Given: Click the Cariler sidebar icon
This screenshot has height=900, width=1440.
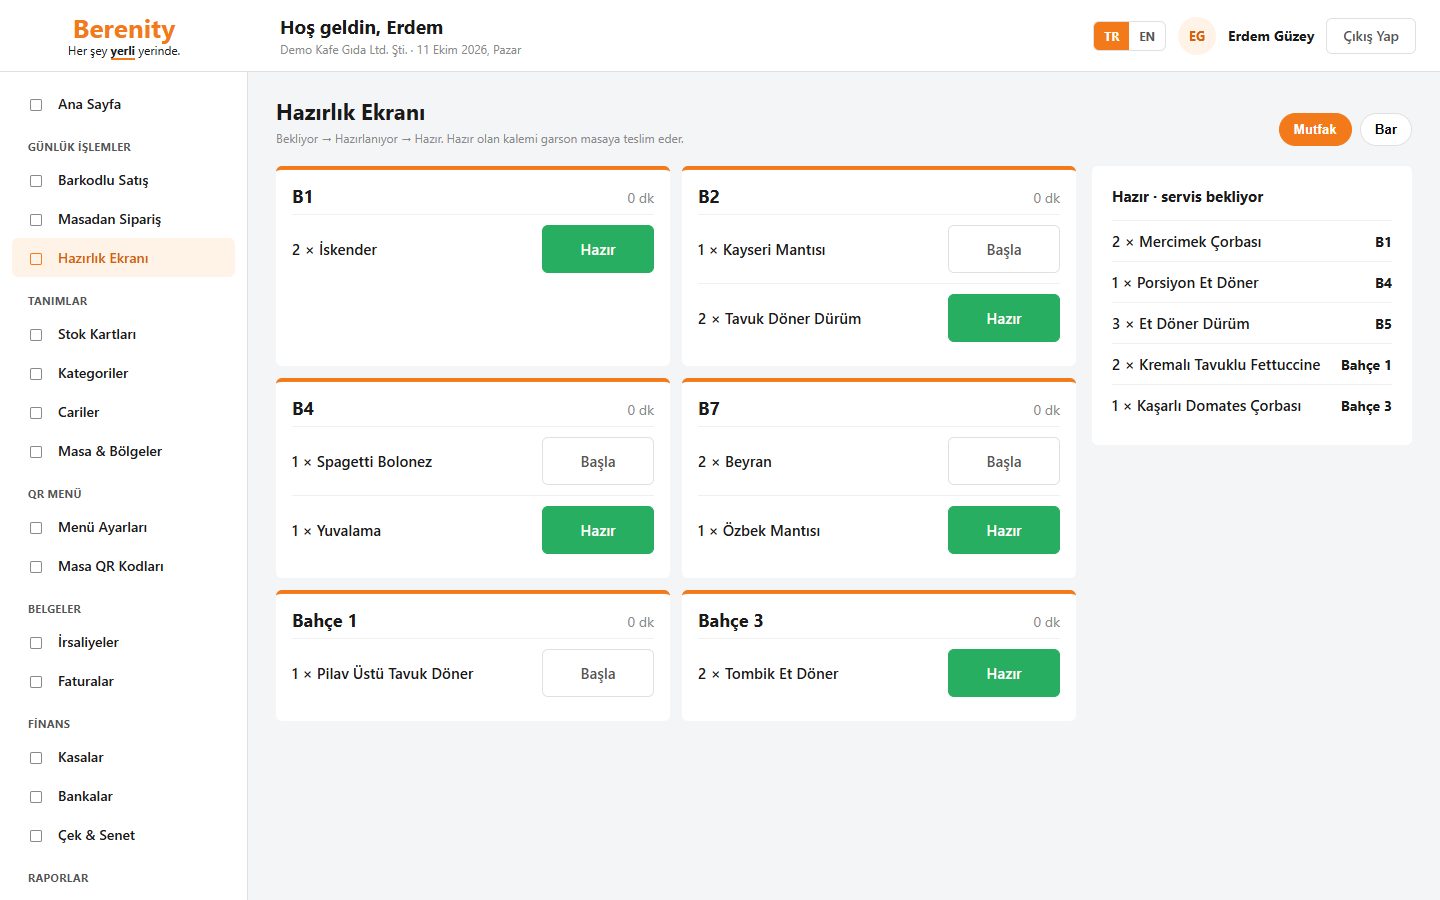Looking at the screenshot, I should [36, 413].
